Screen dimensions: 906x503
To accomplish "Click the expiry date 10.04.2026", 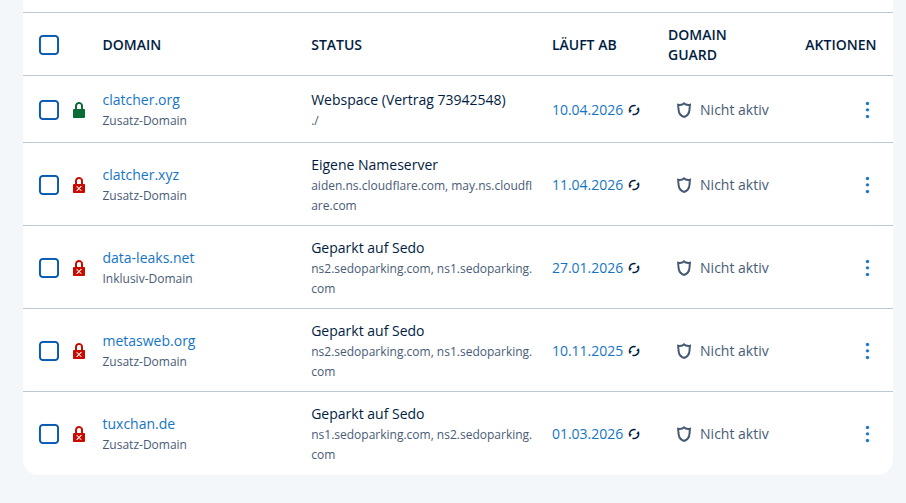I will (x=588, y=110).
